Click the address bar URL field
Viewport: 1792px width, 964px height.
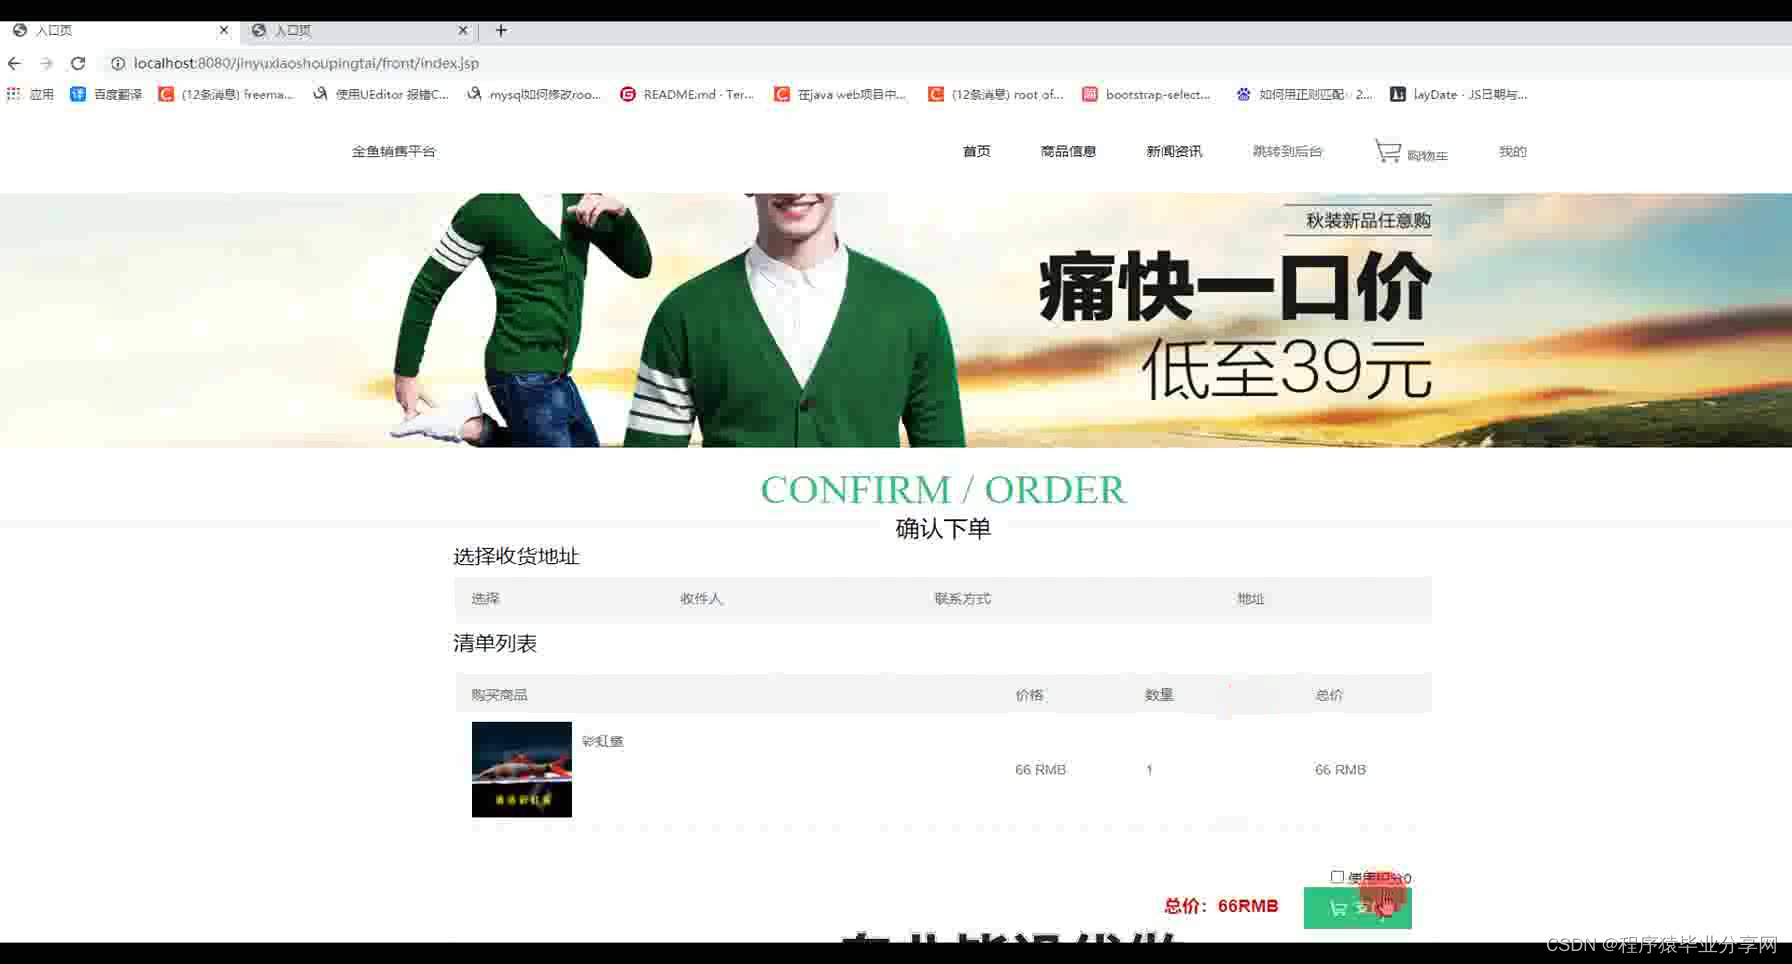click(306, 63)
